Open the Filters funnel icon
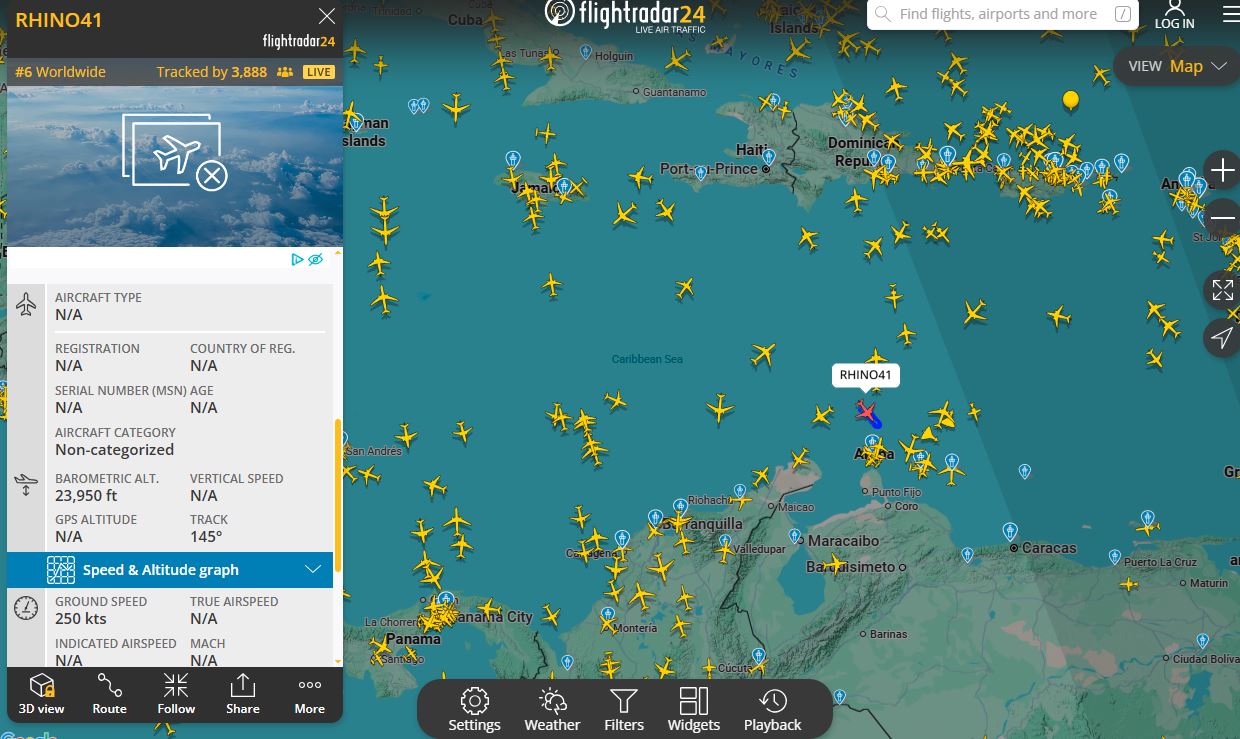 [x=624, y=710]
